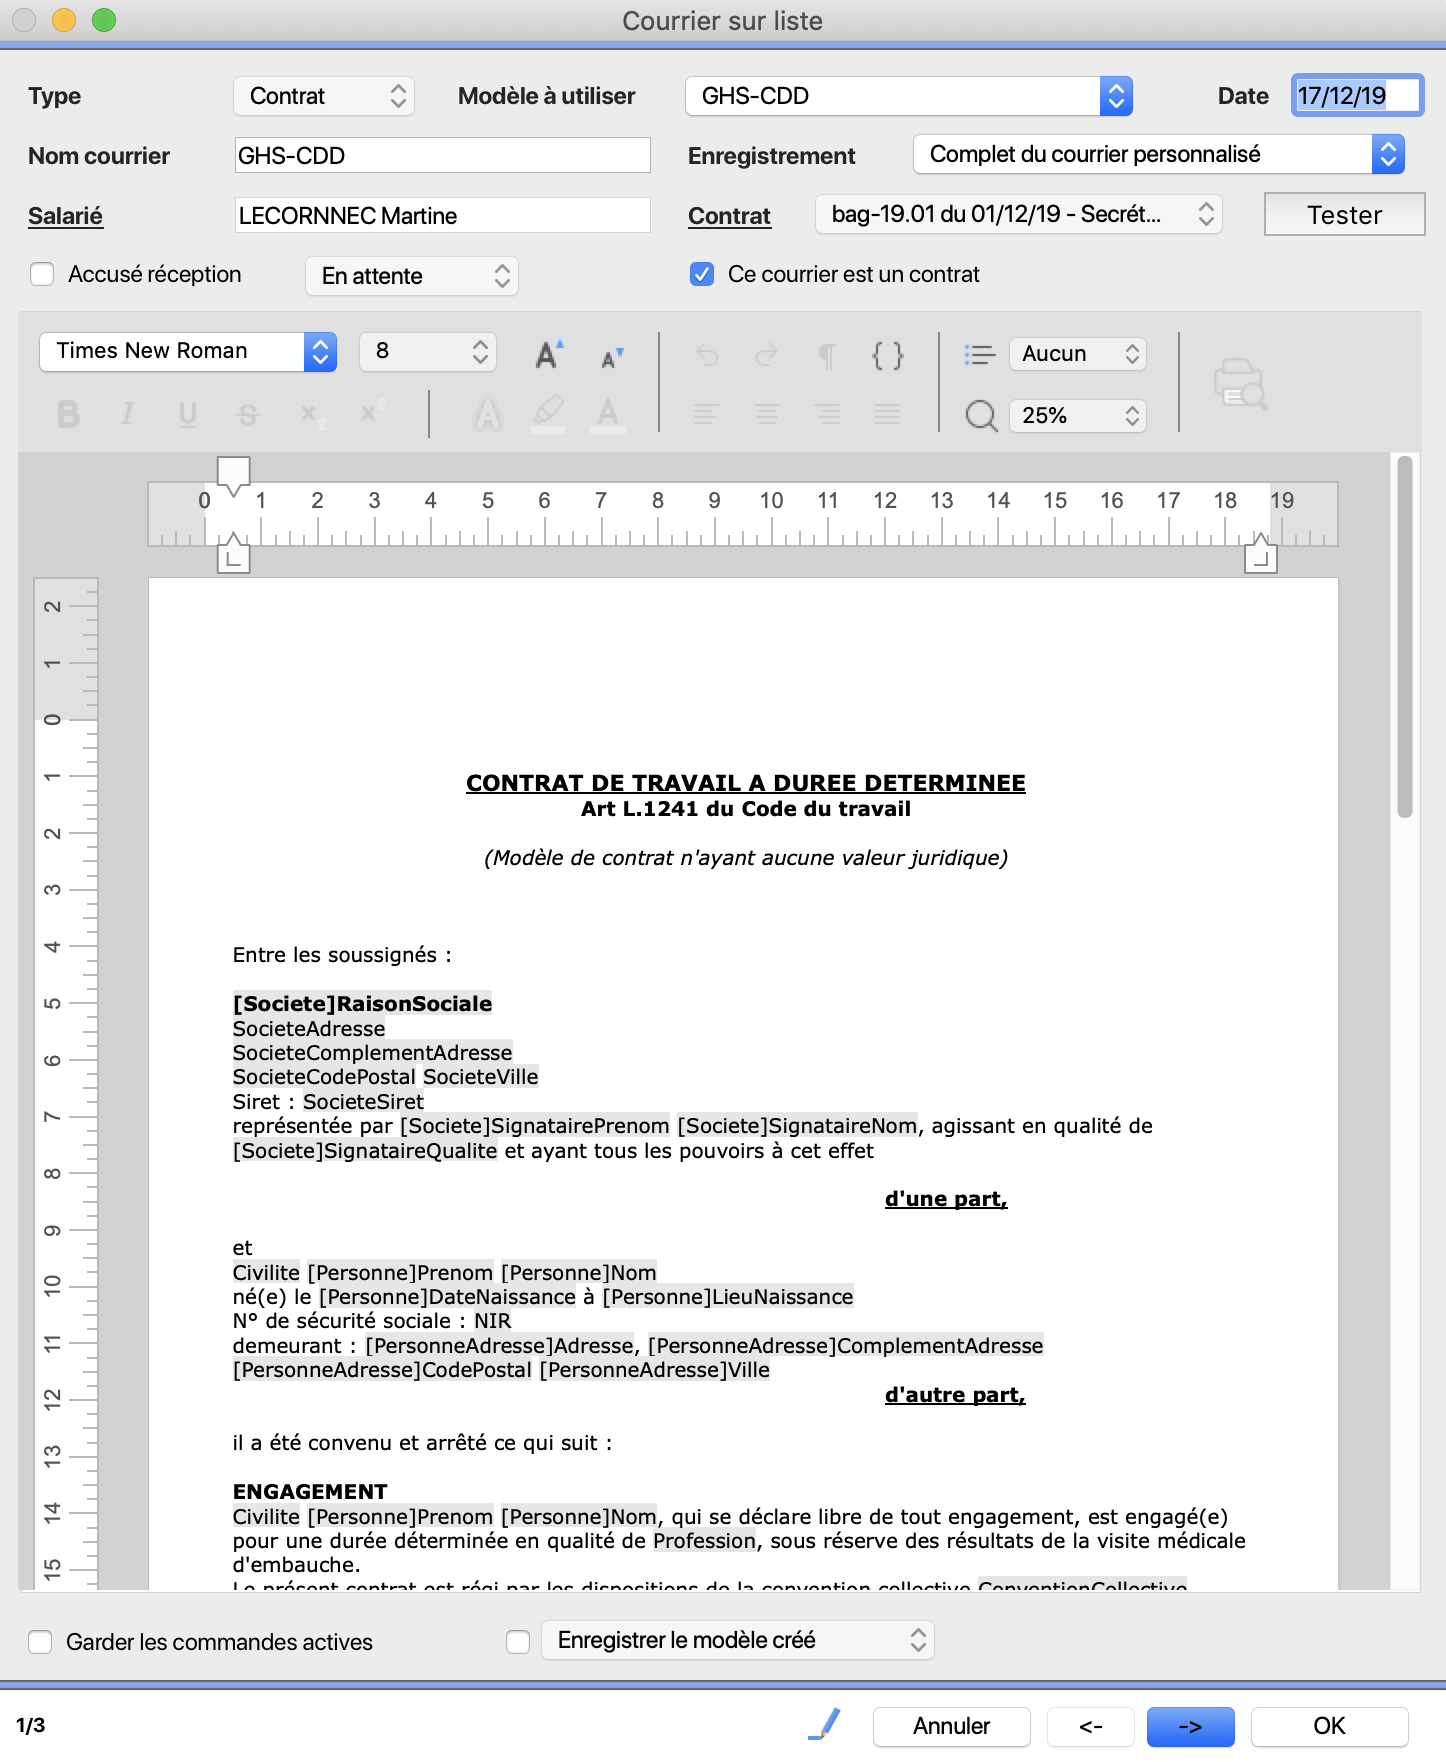Click the 1/3 record counter

(x=31, y=1726)
